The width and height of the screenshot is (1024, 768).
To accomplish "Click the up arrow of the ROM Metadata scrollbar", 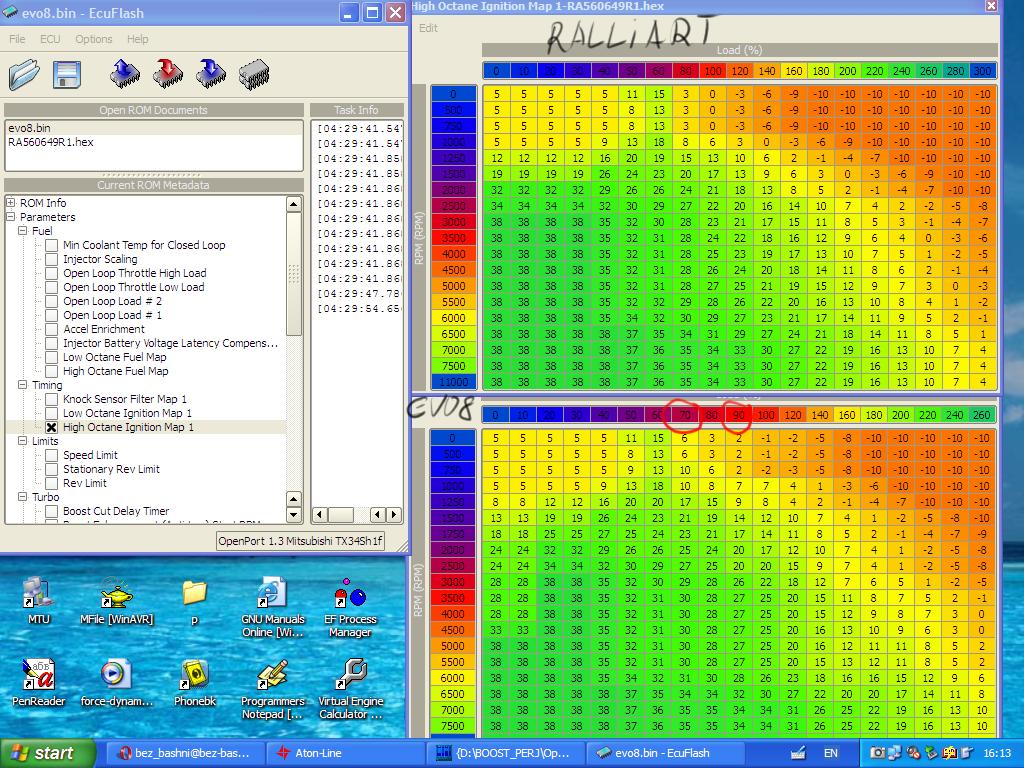I will (x=294, y=204).
